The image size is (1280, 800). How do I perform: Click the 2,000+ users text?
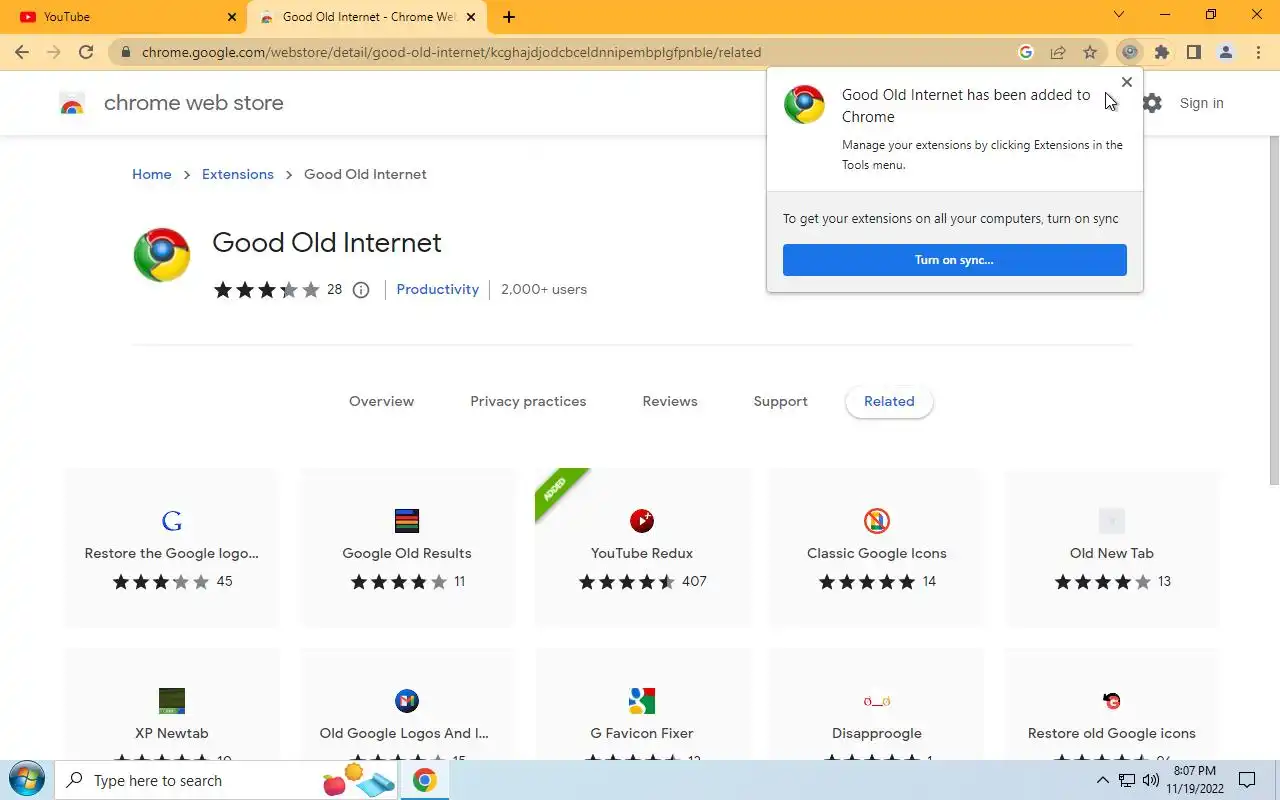(x=544, y=290)
